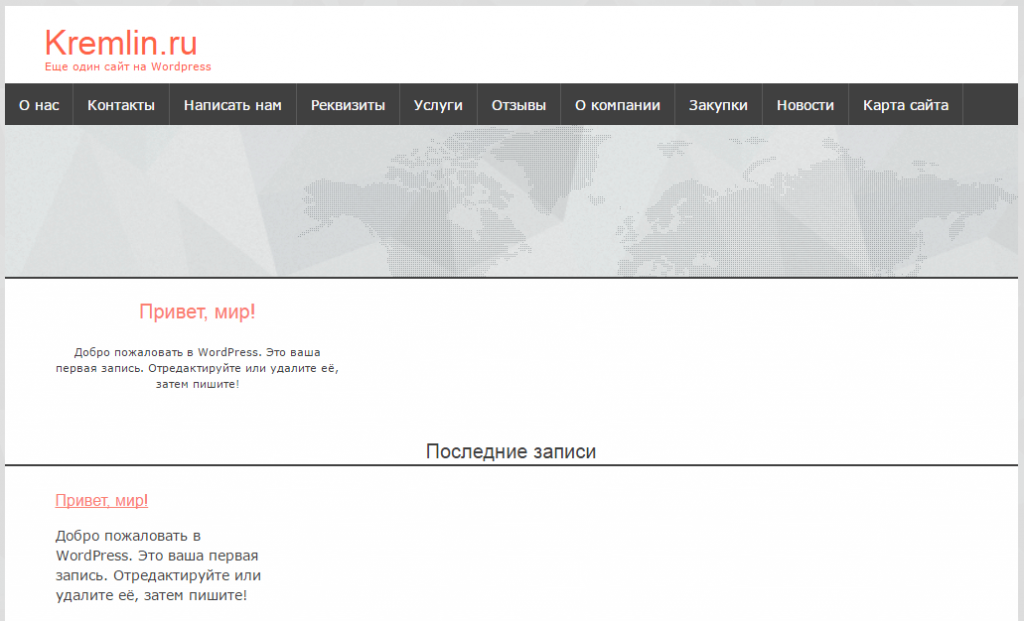Click 'Услуги' in the navigation bar
This screenshot has height=621, width=1024.
coord(438,105)
